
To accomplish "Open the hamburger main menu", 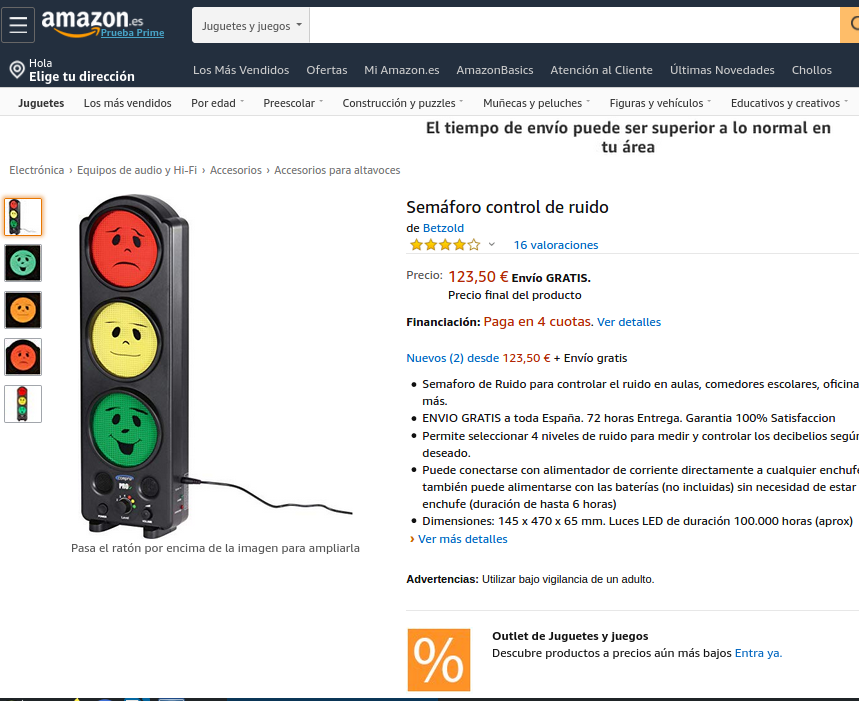I will pos(18,25).
